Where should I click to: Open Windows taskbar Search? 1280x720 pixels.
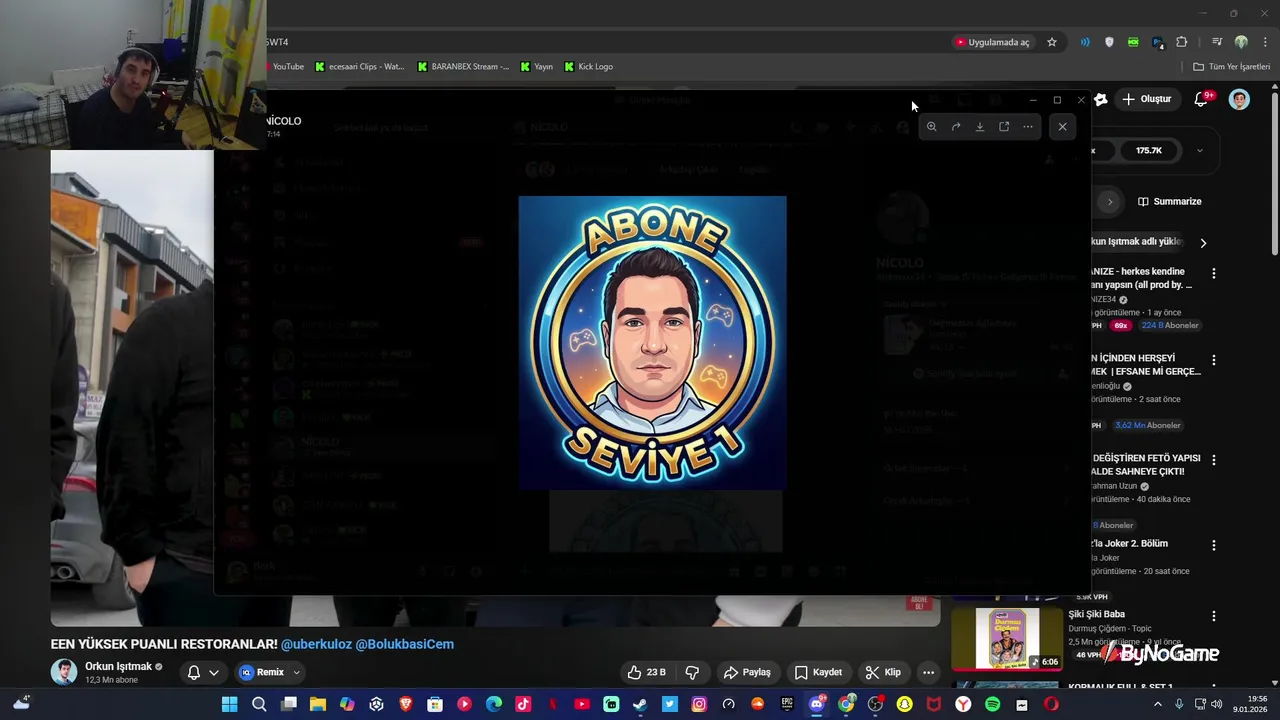point(259,704)
